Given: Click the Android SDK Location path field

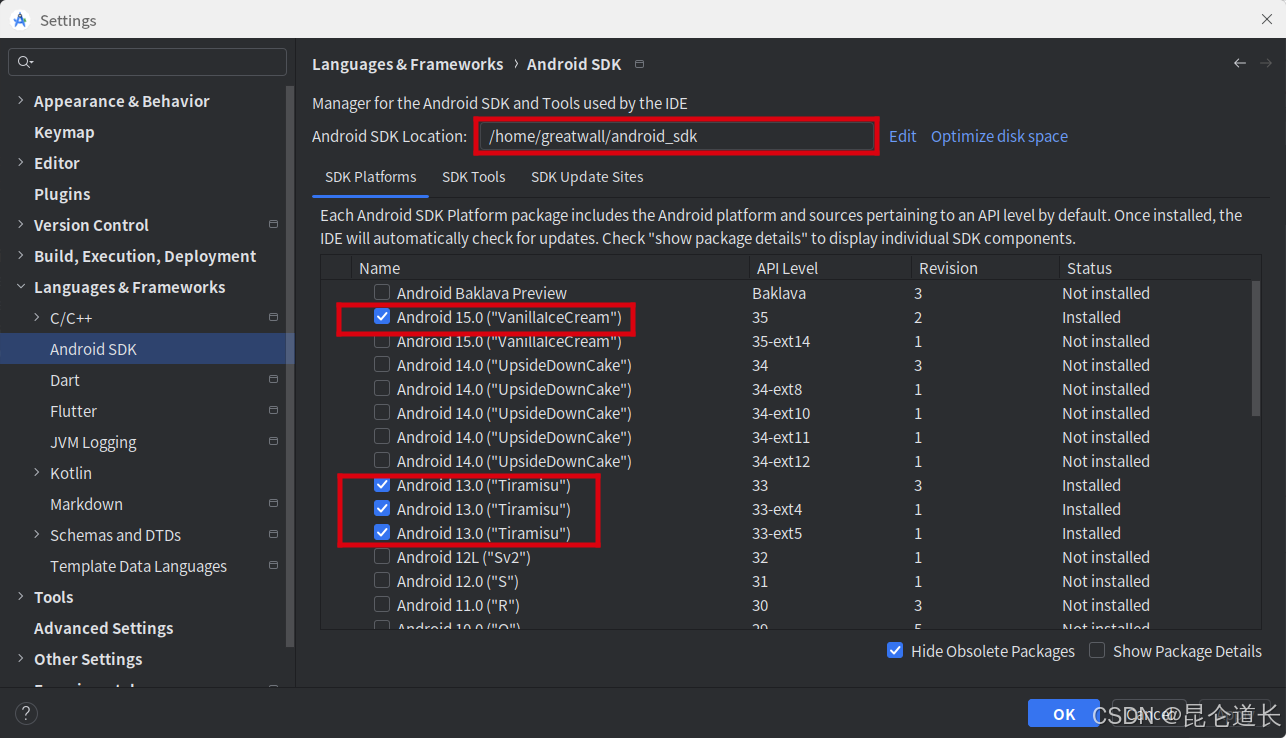Looking at the screenshot, I should pos(677,136).
